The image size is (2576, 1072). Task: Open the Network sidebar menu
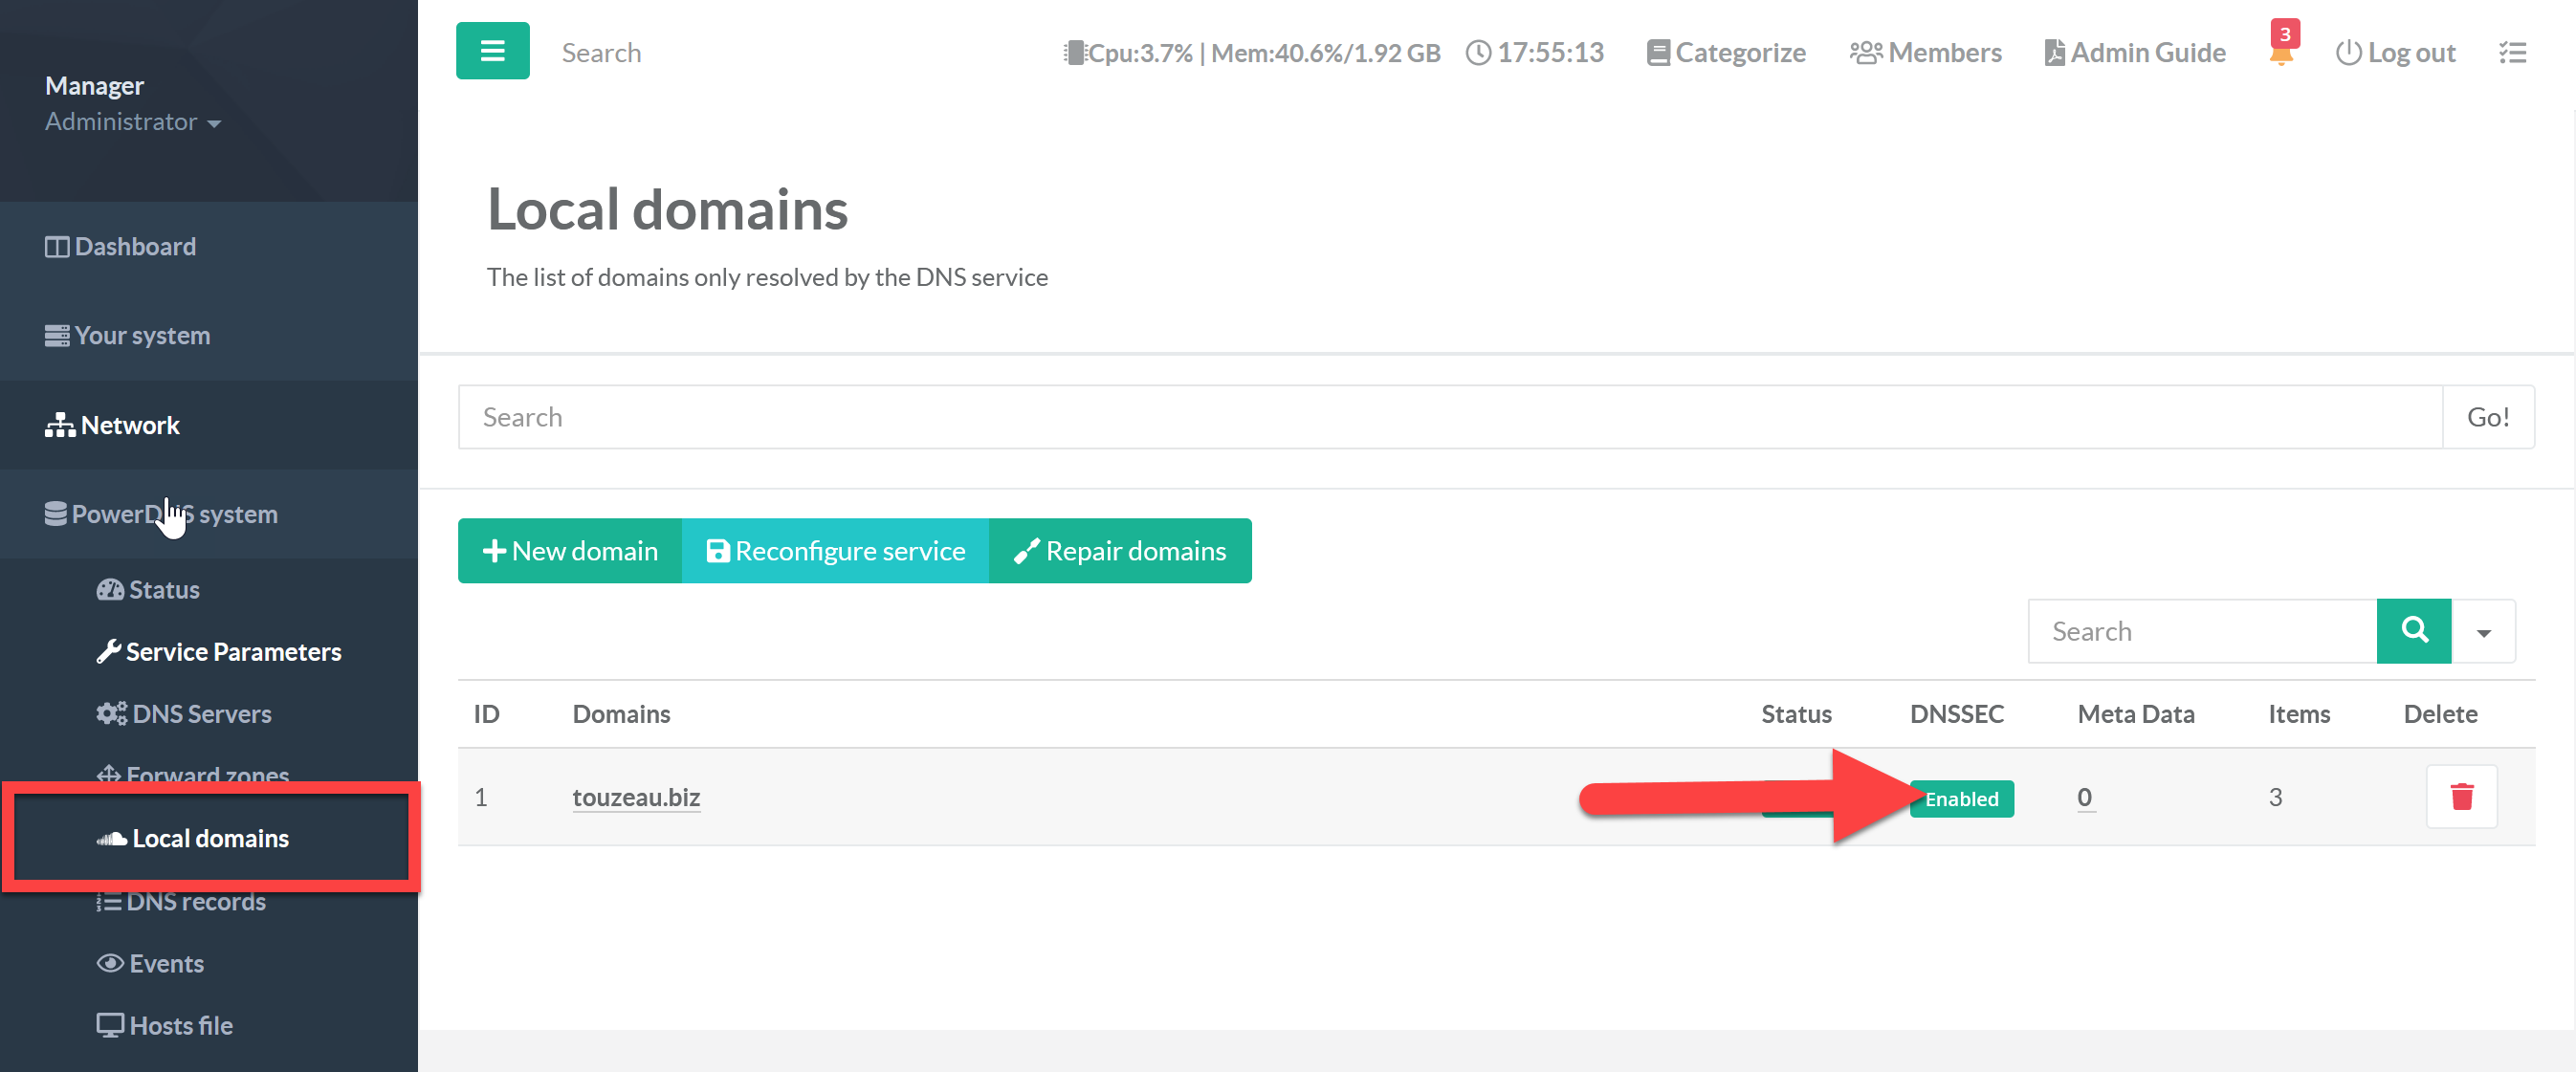(130, 425)
